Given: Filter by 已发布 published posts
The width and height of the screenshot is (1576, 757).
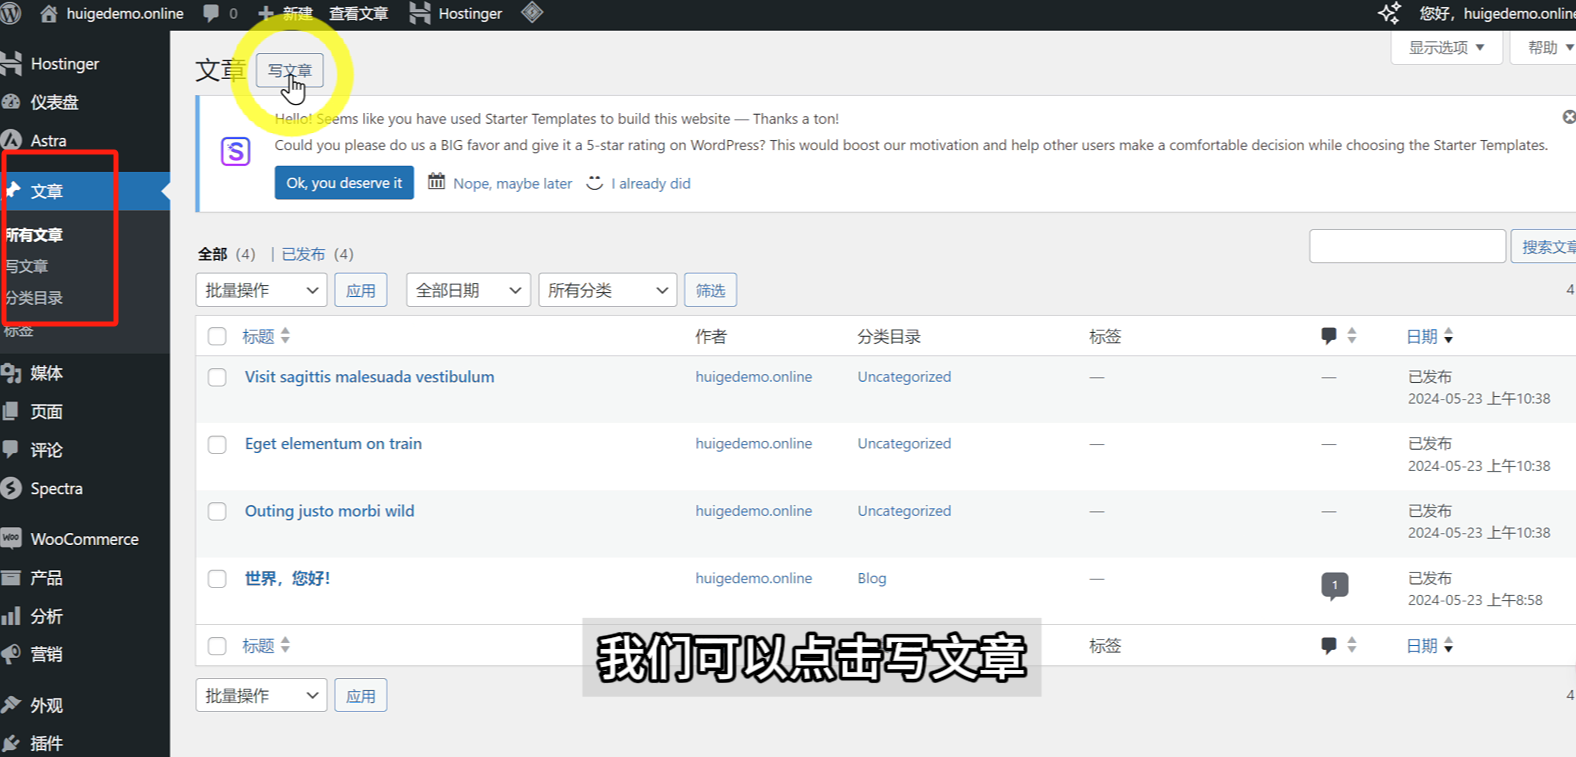Looking at the screenshot, I should pyautogui.click(x=303, y=254).
